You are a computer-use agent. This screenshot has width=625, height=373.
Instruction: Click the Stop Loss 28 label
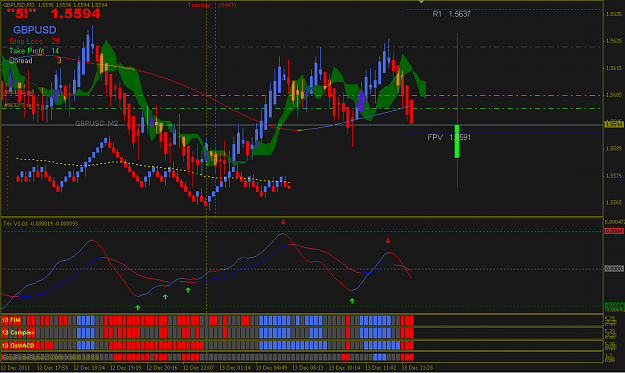pyautogui.click(x=34, y=41)
